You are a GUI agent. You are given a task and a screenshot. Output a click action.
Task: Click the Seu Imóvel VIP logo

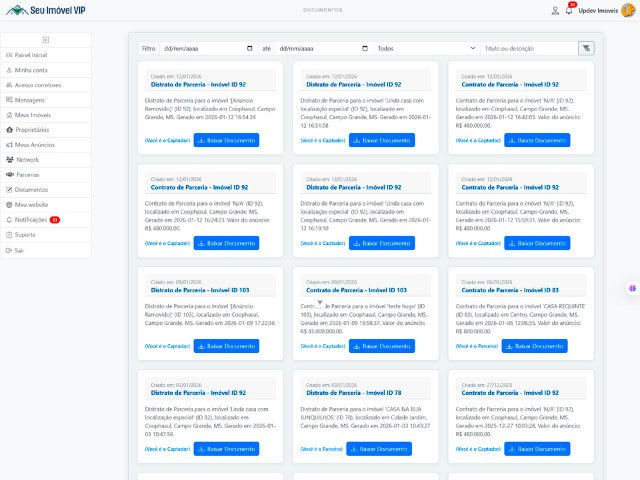tap(50, 10)
